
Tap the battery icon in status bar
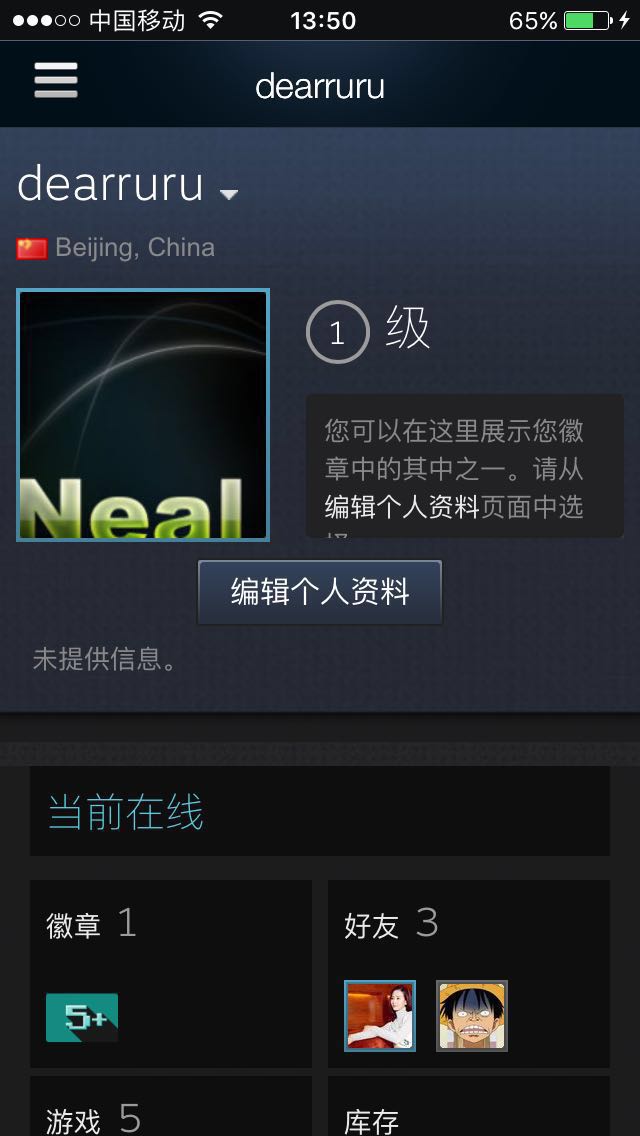point(587,20)
